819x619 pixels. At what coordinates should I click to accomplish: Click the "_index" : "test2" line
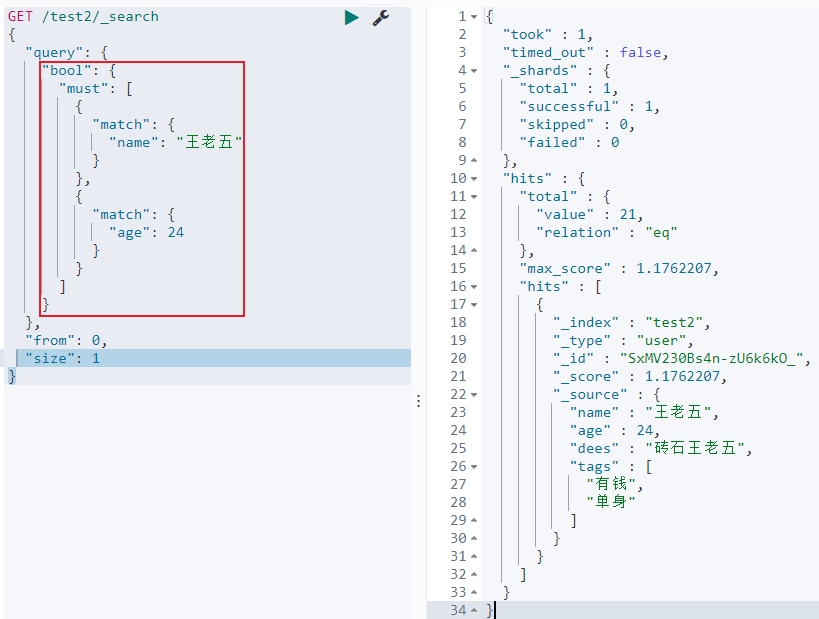point(631,323)
